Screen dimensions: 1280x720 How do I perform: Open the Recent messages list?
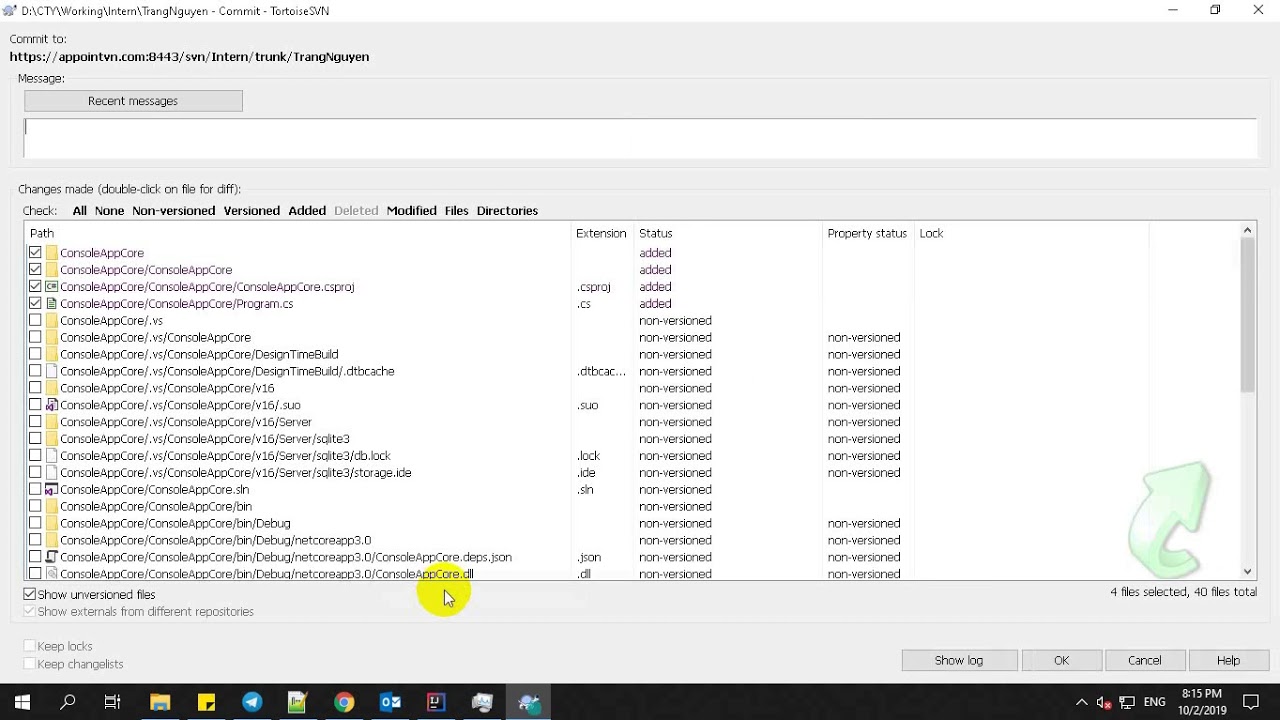pos(133,101)
